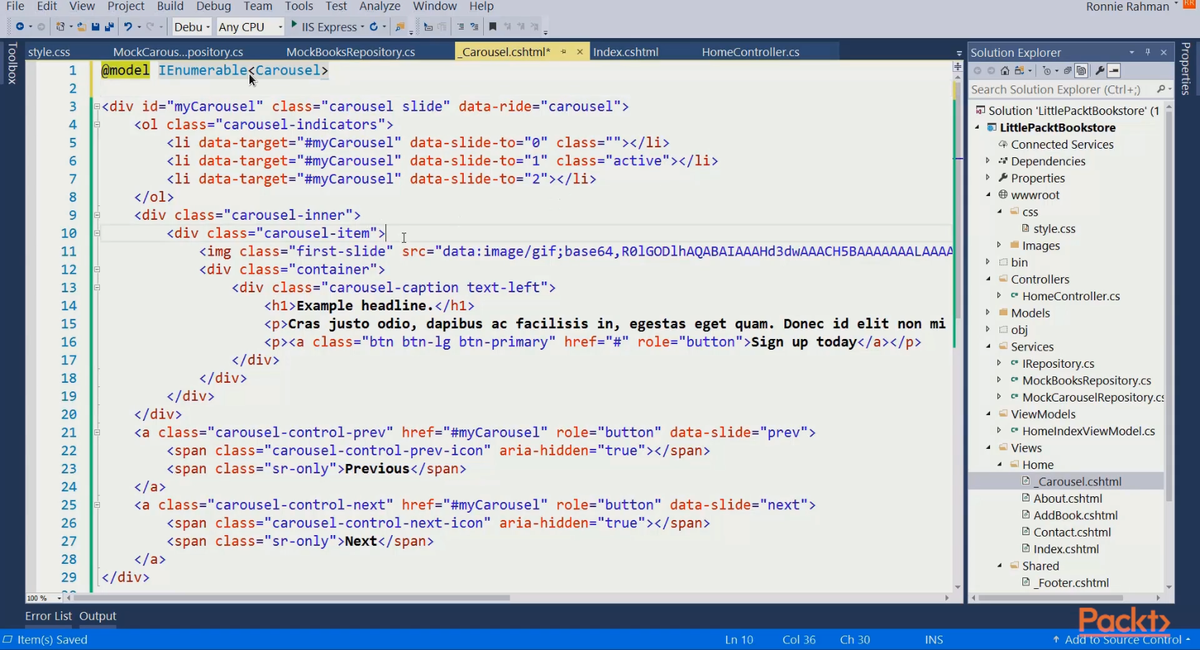
Task: Toggle the bookmark icon in the toolbar
Action: click(492, 26)
